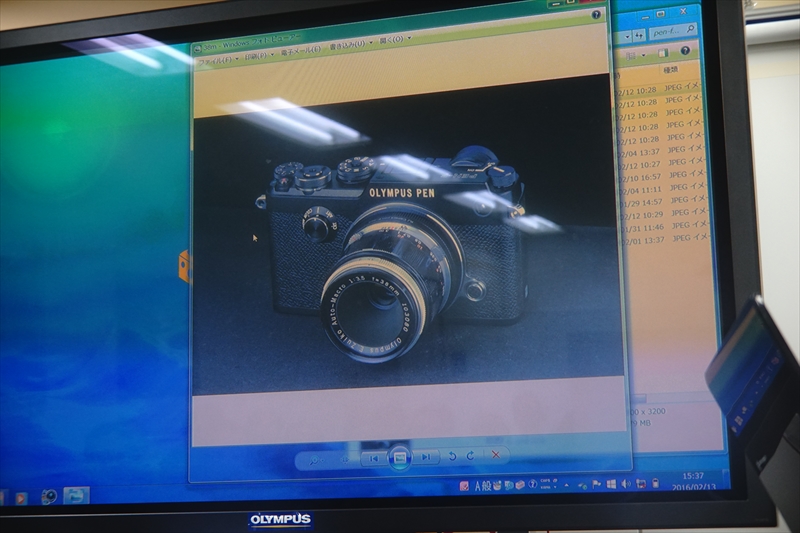Click the battery power tray icon

click(x=656, y=483)
